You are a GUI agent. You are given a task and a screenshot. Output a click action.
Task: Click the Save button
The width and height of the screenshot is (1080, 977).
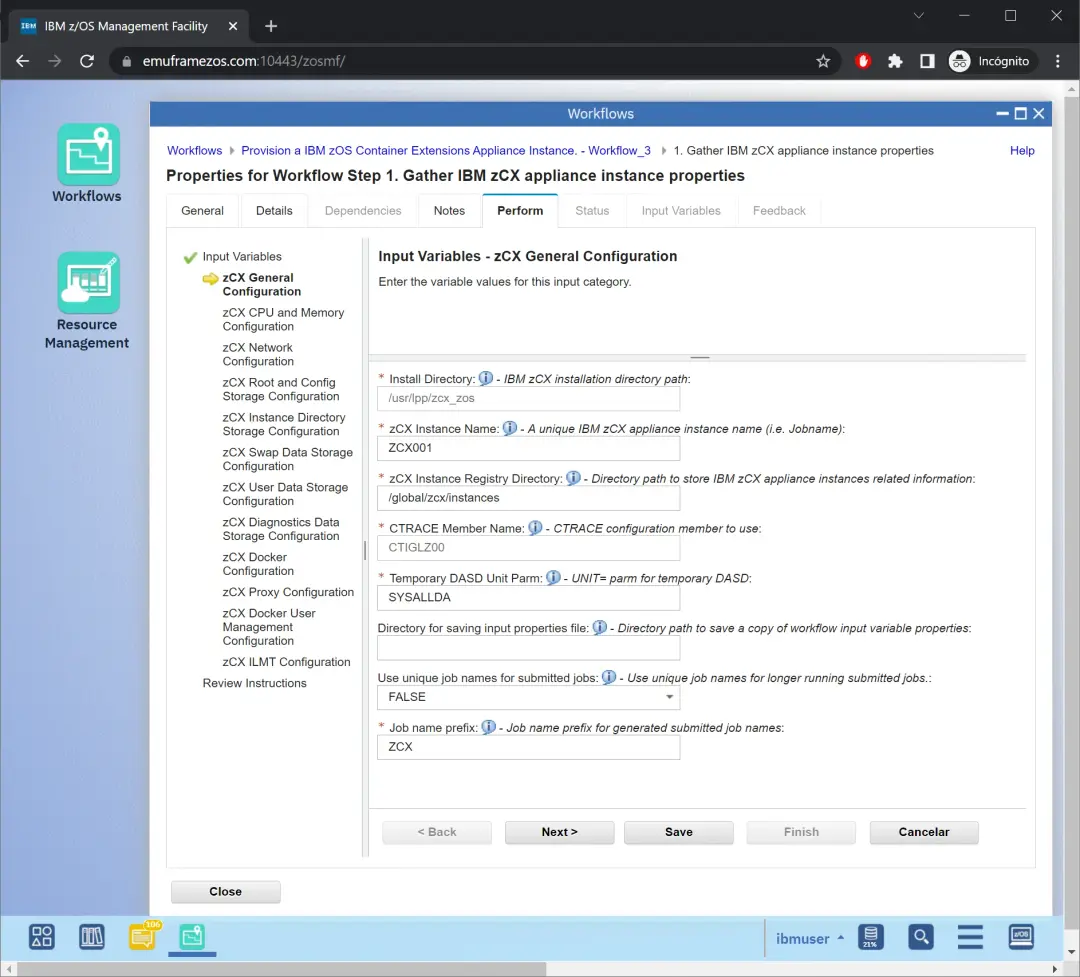(678, 832)
